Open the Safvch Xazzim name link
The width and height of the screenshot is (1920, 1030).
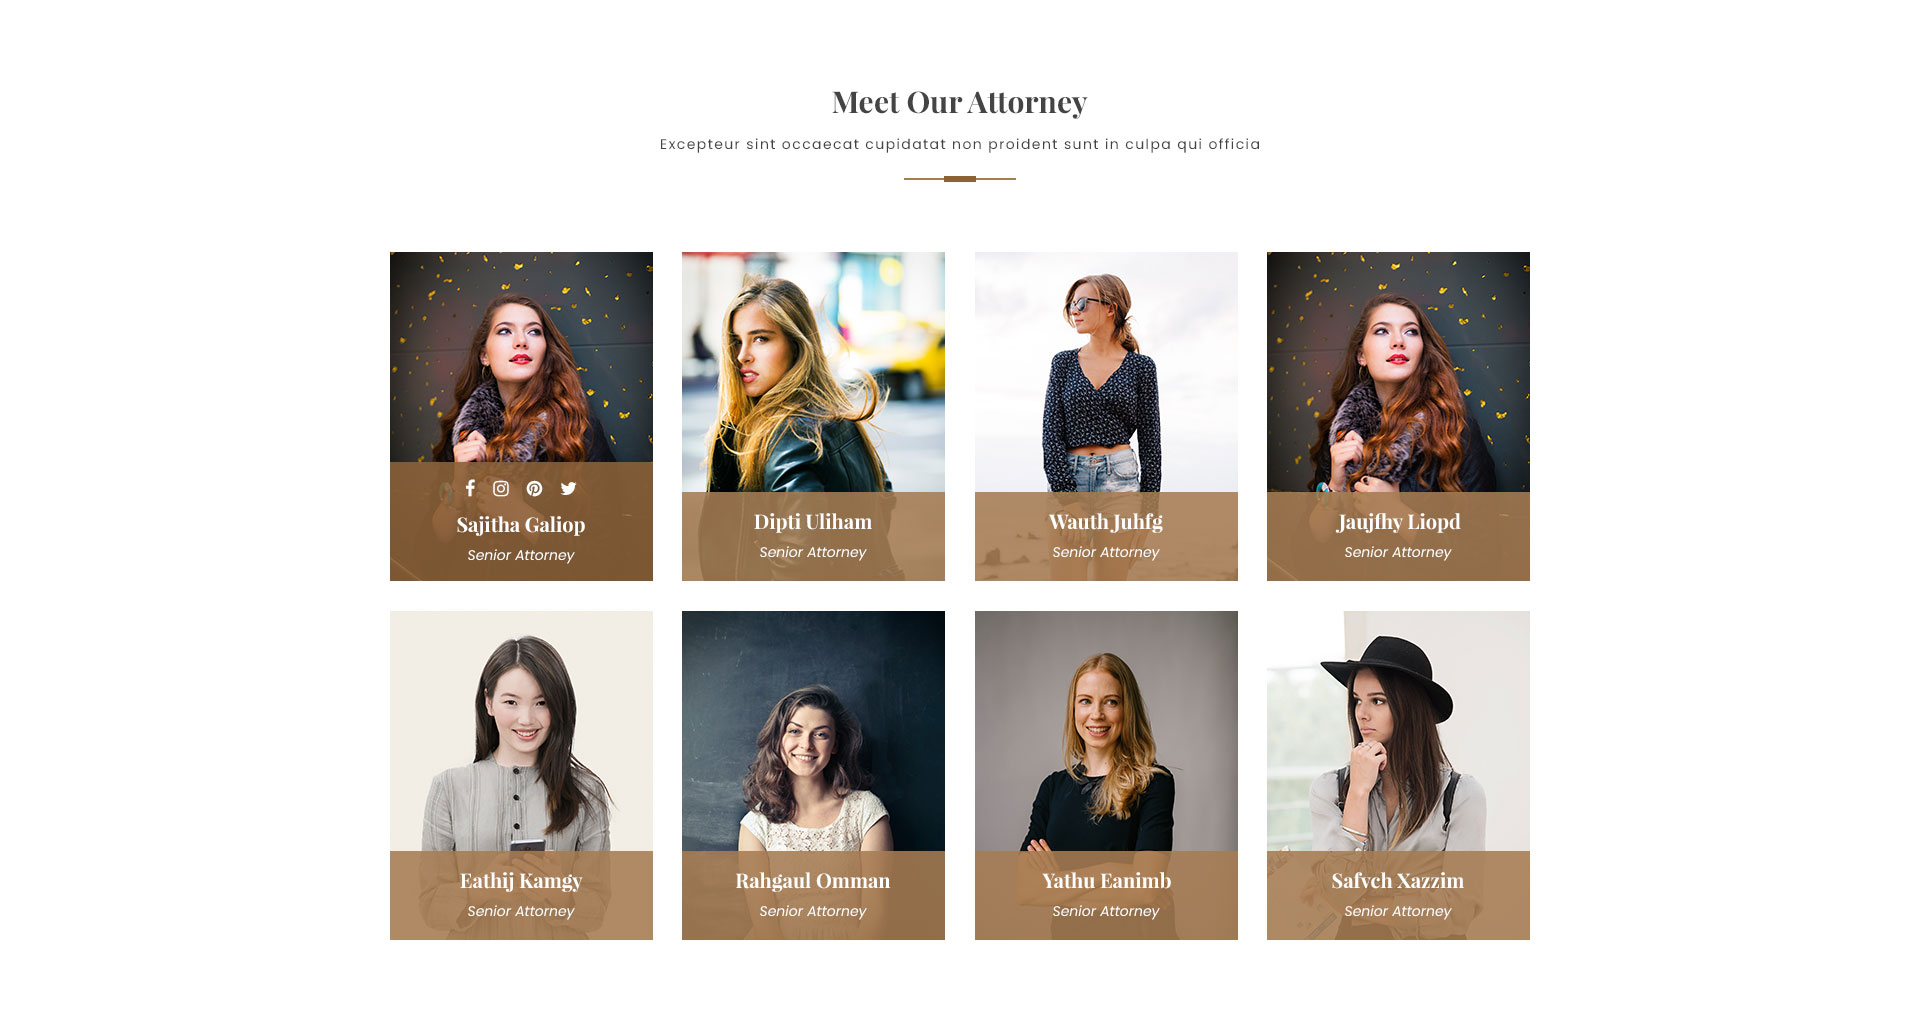1398,881
